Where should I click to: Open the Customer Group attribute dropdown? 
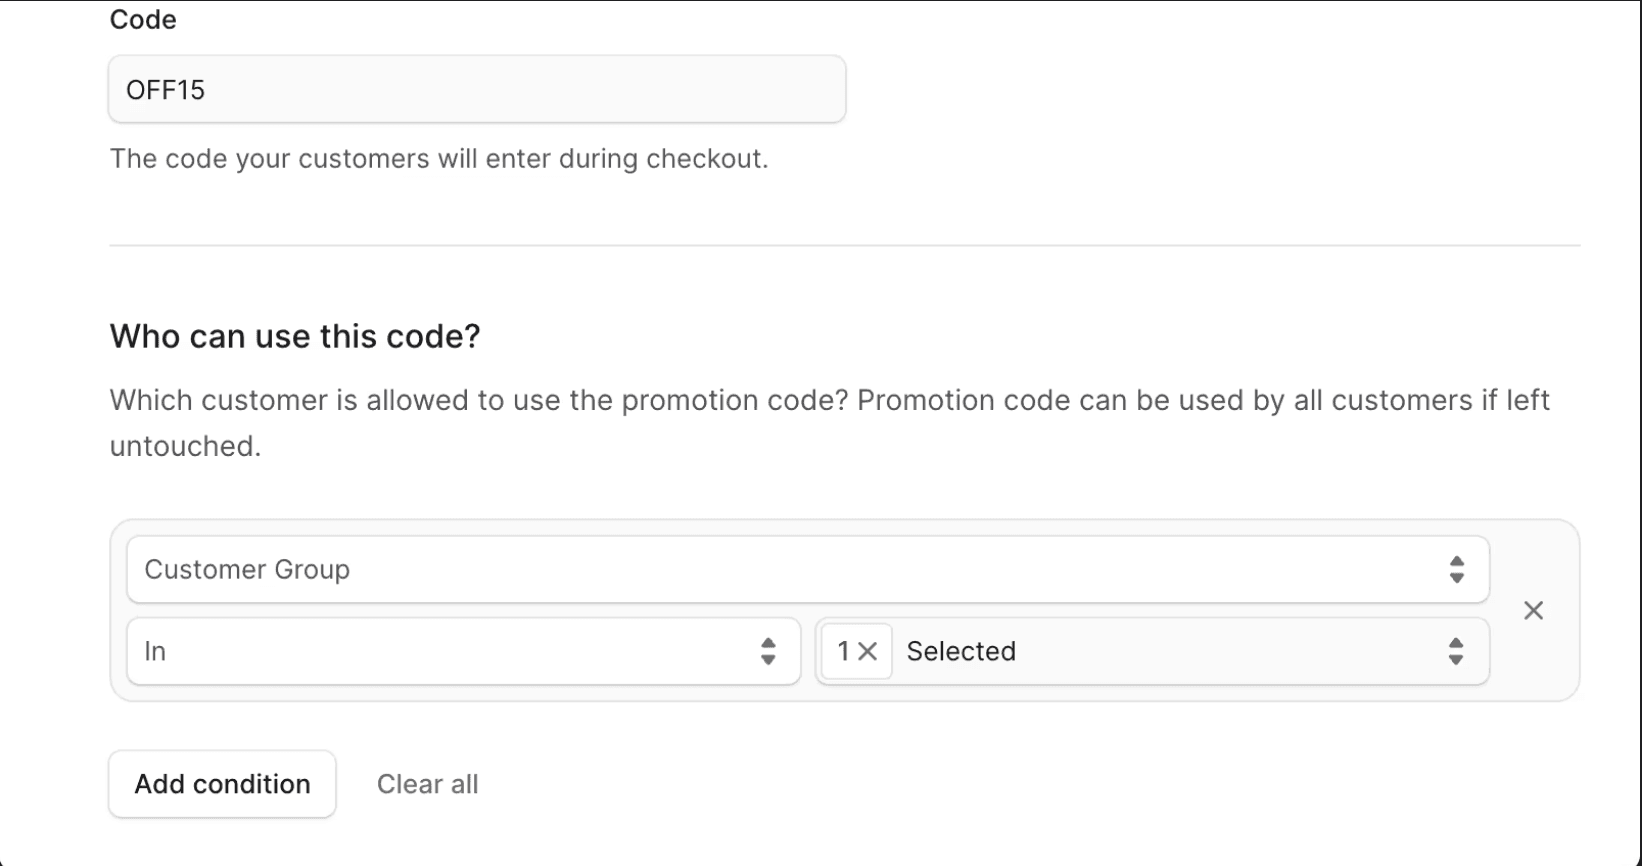click(x=806, y=570)
